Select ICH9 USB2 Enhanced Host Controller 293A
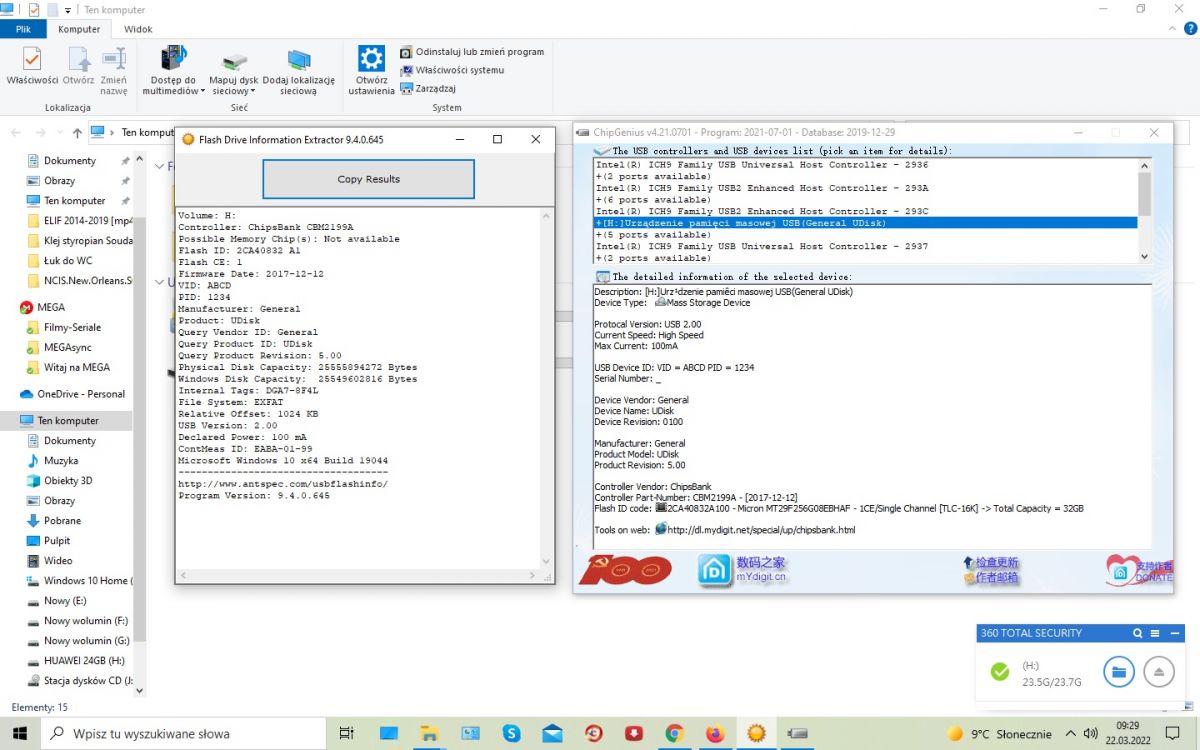 (866, 188)
